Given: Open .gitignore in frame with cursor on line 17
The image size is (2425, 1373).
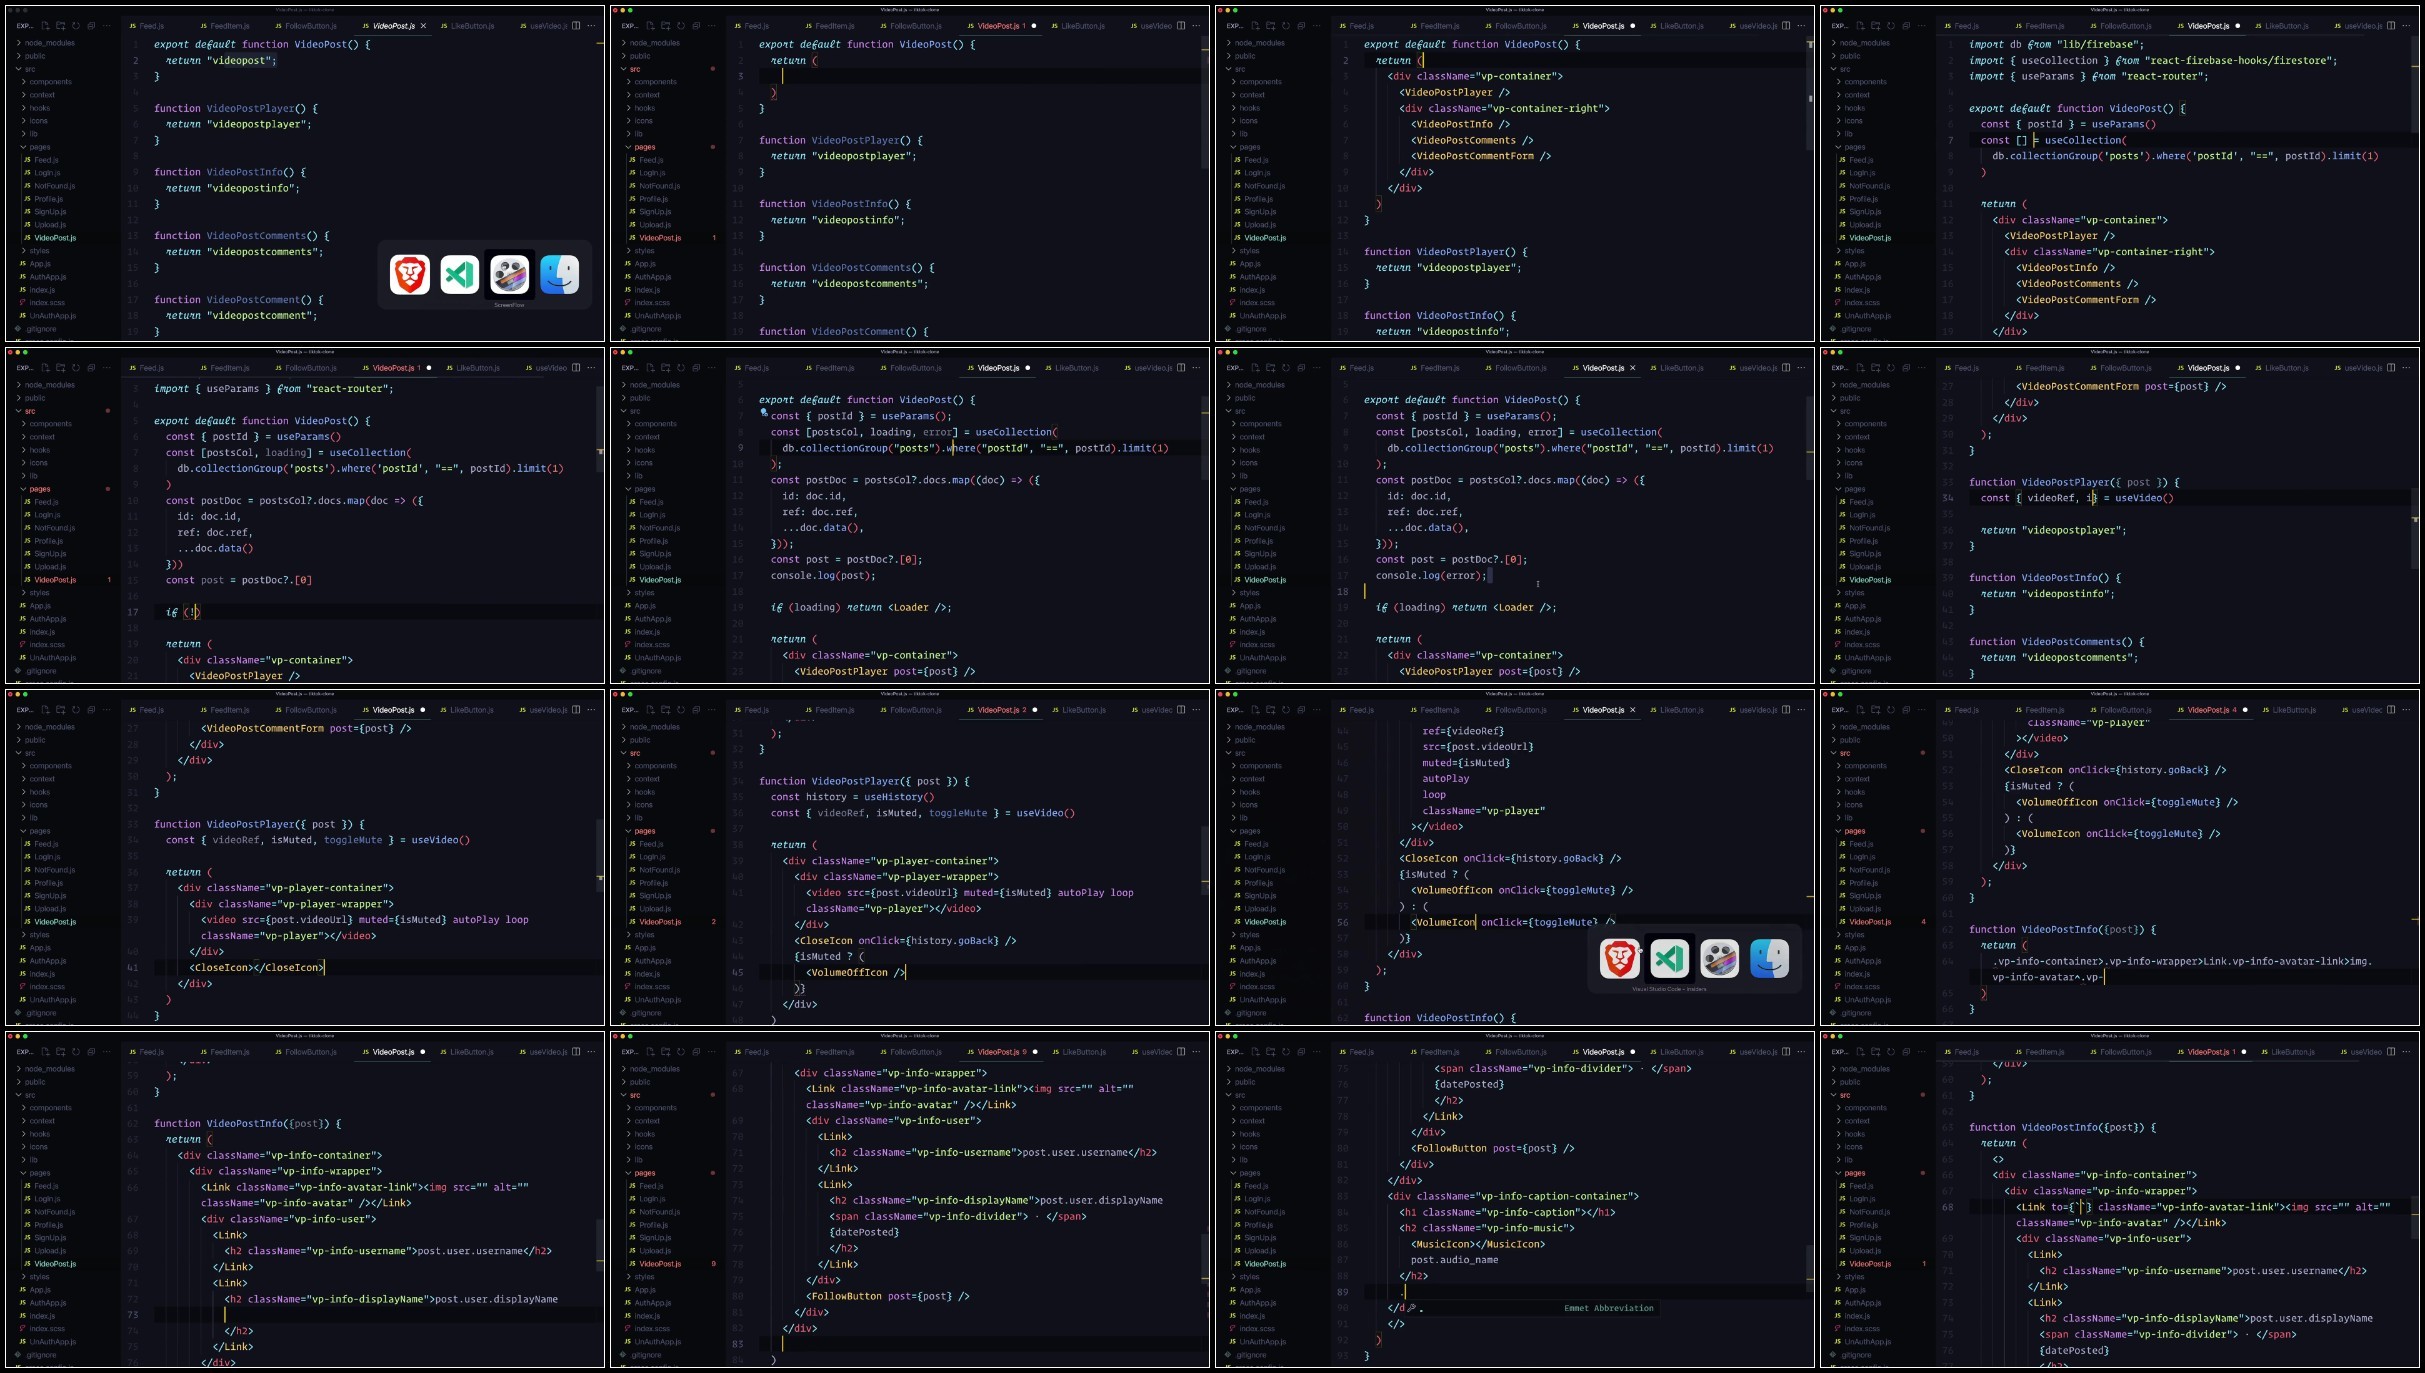Looking at the screenshot, I should tap(36, 671).
